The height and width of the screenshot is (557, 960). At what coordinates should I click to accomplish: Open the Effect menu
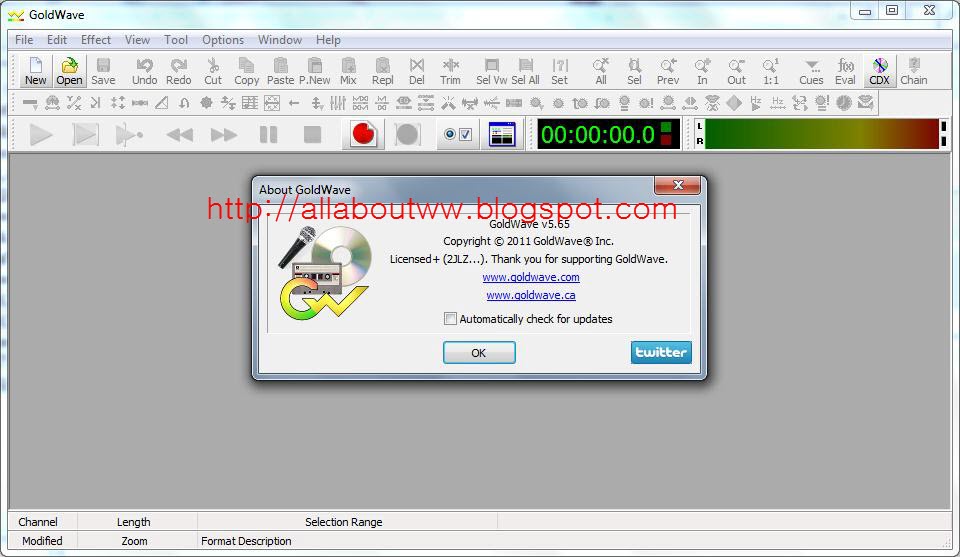(x=96, y=40)
